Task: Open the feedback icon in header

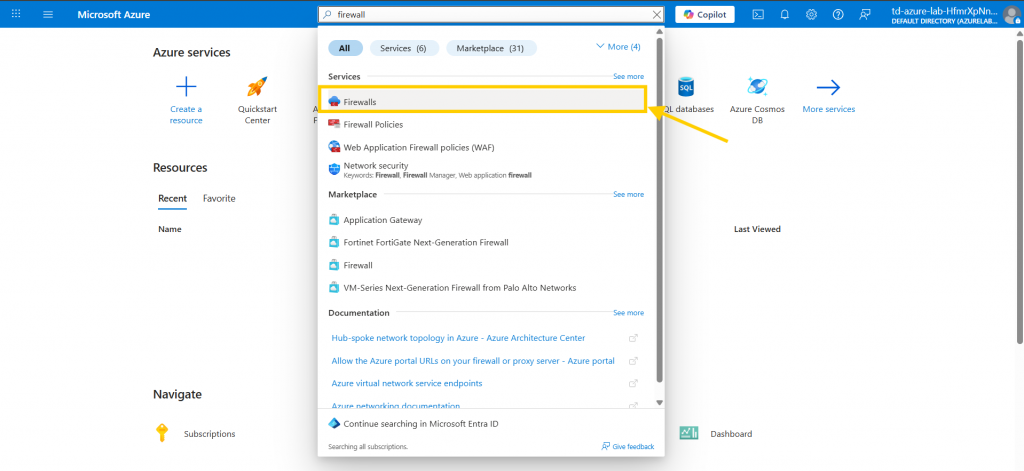Action: tap(863, 14)
